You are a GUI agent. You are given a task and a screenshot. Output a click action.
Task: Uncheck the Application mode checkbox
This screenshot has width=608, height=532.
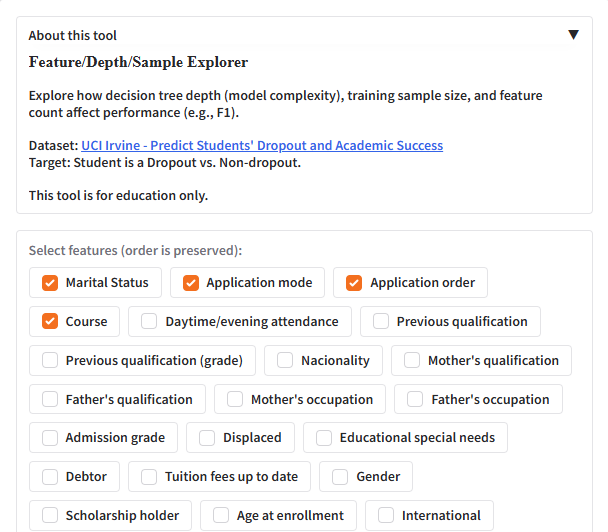[x=191, y=283]
